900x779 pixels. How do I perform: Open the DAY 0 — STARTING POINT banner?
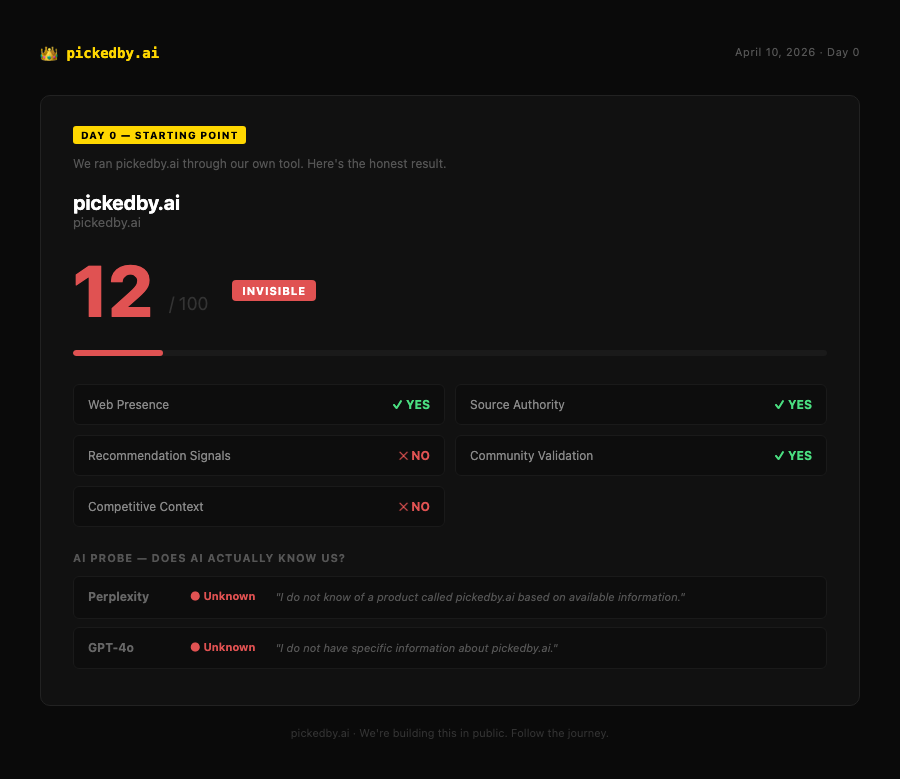tap(159, 135)
